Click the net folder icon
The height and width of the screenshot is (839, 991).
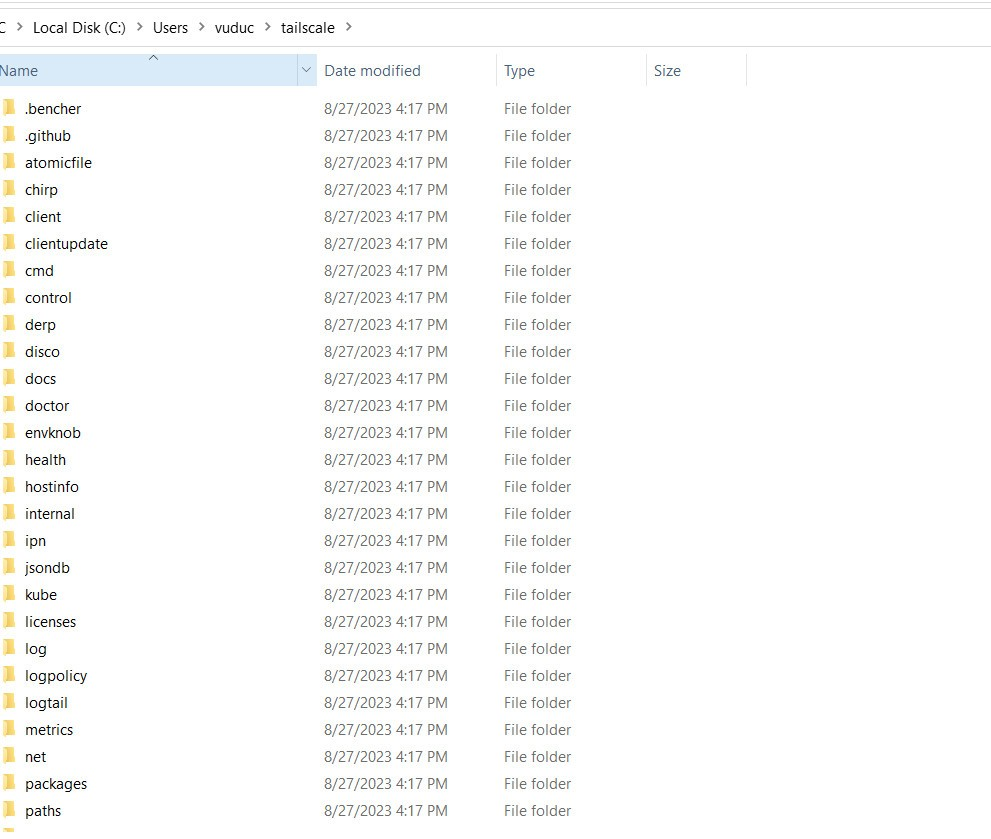(9, 756)
